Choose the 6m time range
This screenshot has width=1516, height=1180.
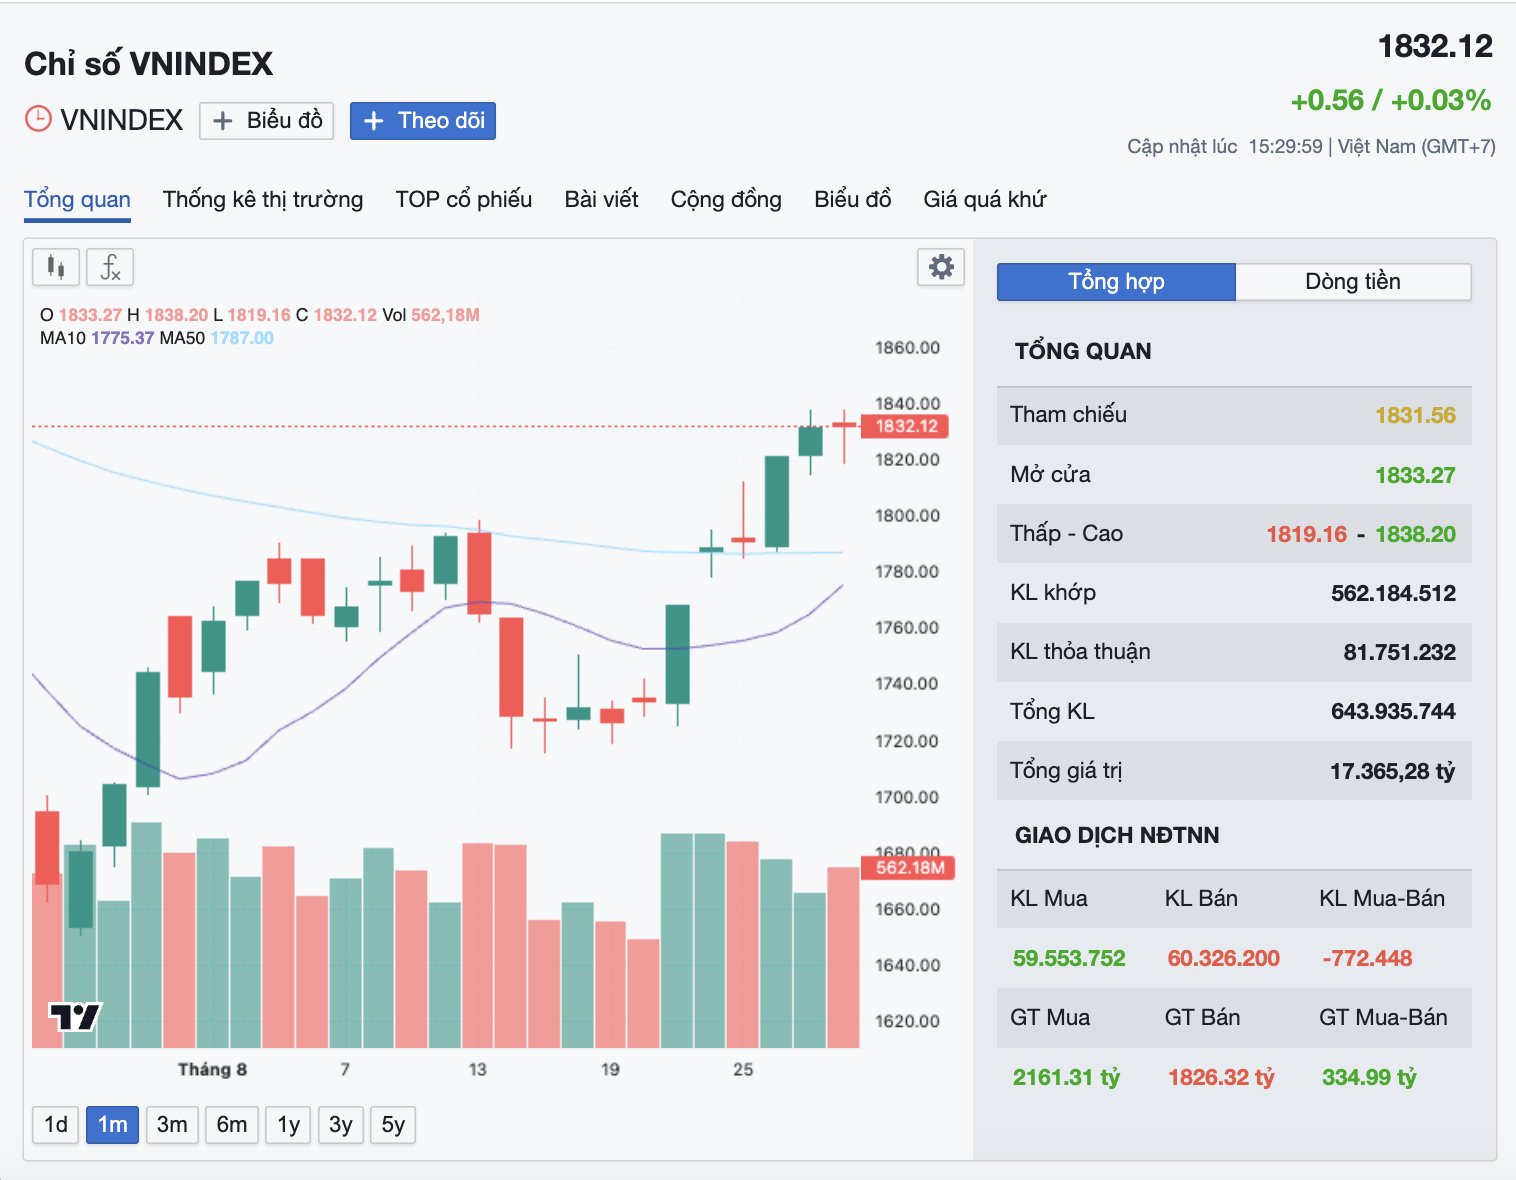coord(232,1125)
